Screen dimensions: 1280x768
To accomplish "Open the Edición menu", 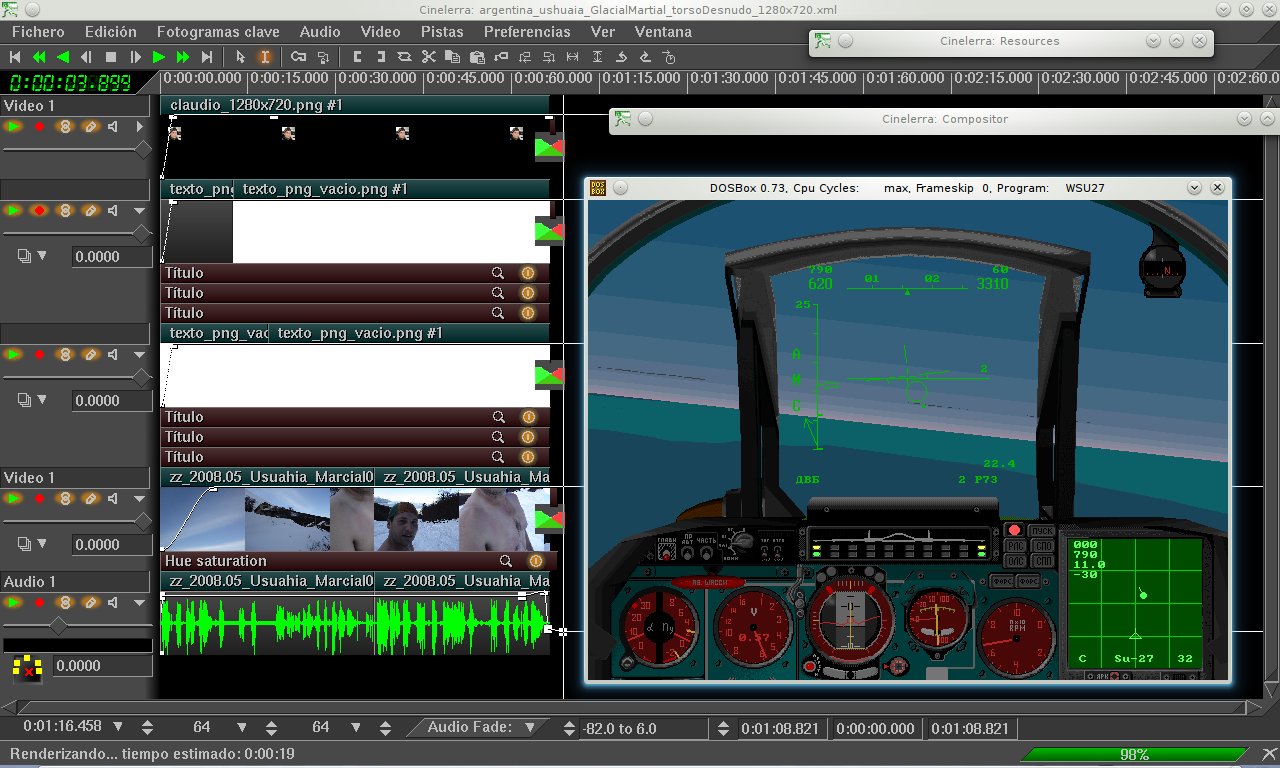I will [111, 31].
